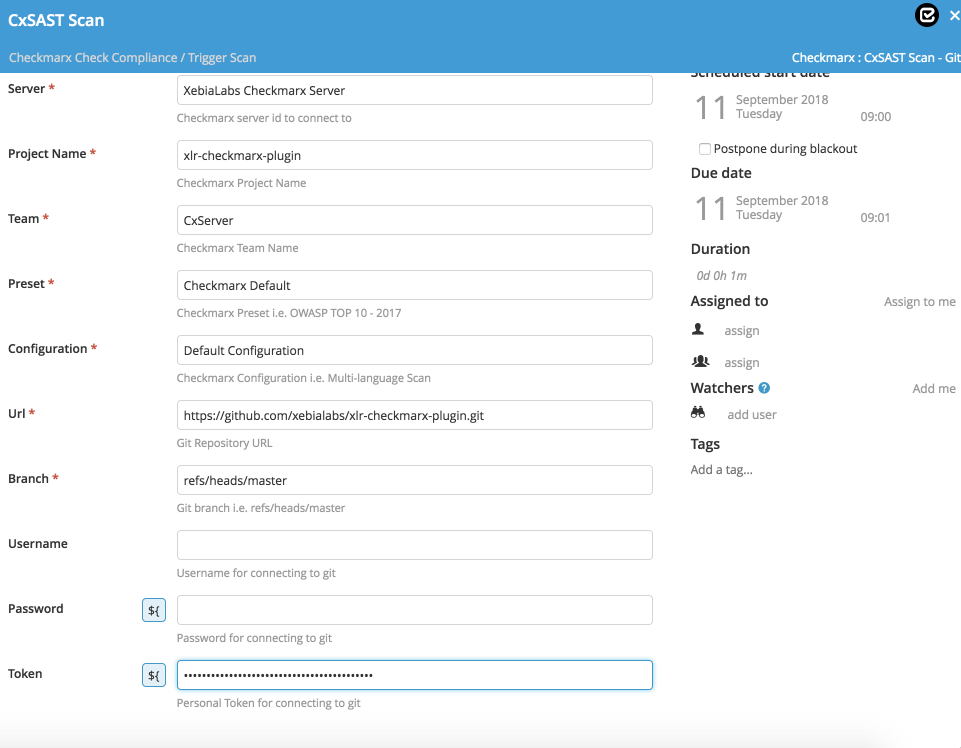Click the Tags heading
961x748 pixels.
pyautogui.click(x=705, y=444)
